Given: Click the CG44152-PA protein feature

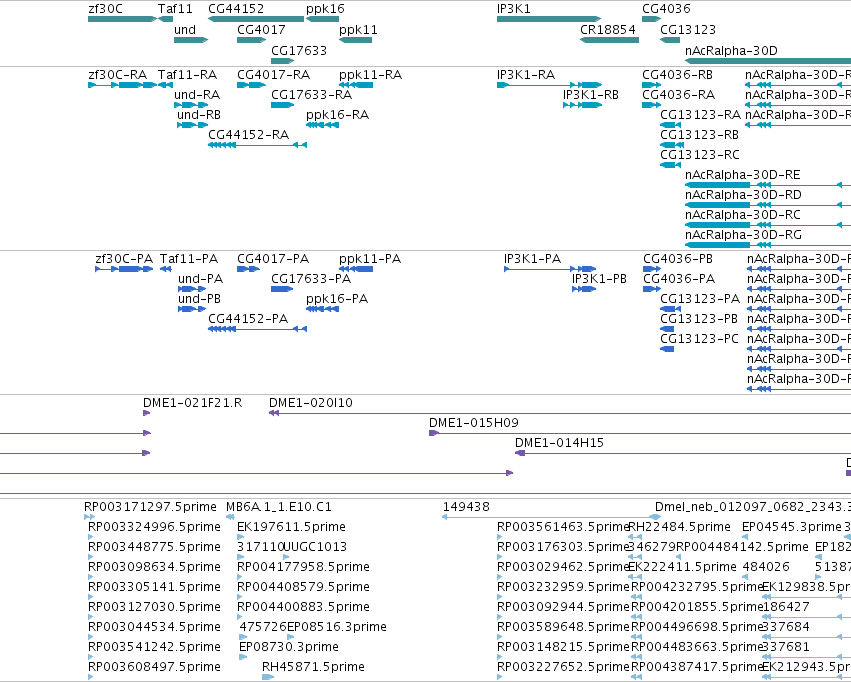Looking at the screenshot, I should (258, 329).
